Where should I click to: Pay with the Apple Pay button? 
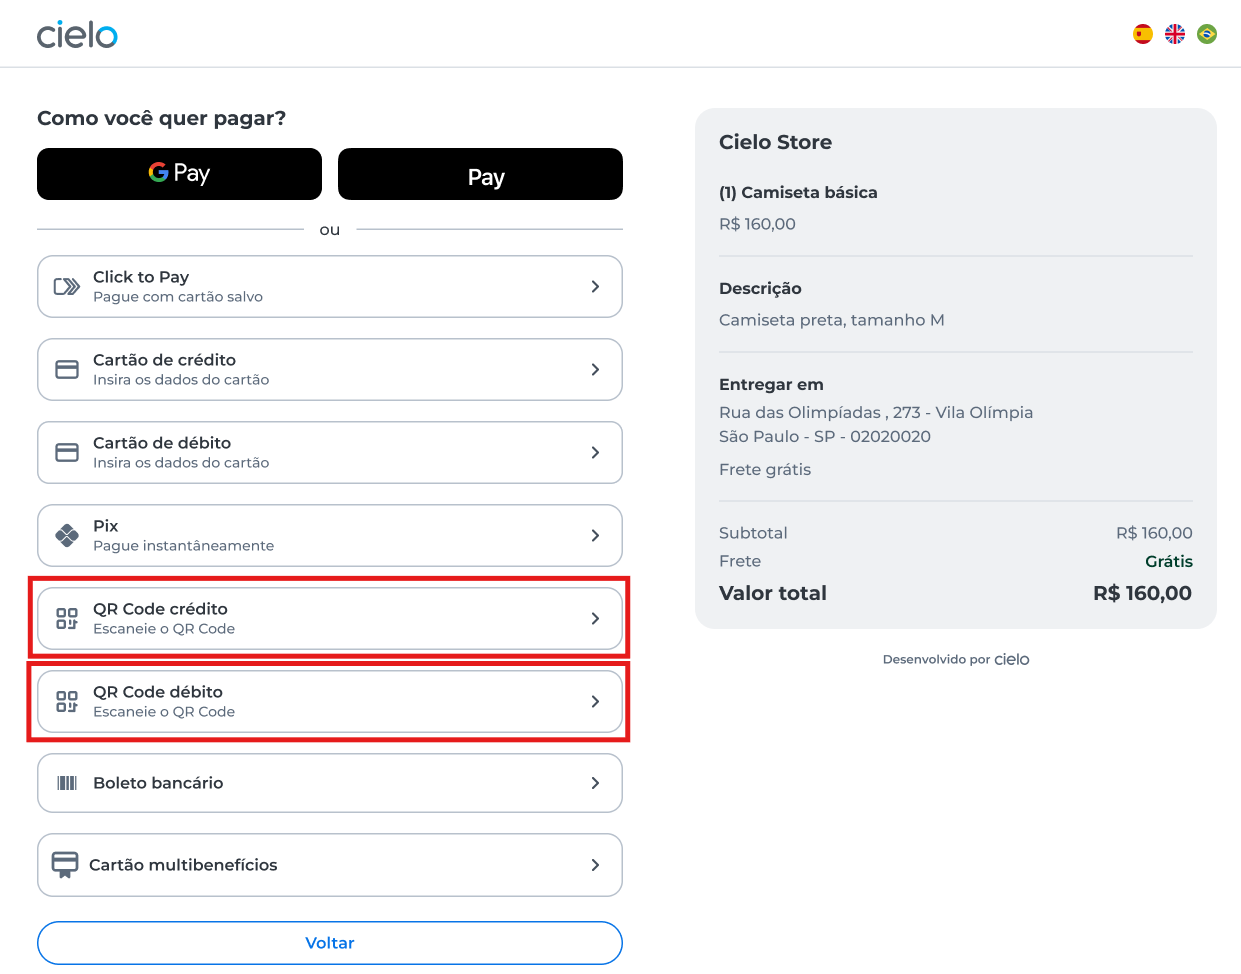(x=480, y=174)
